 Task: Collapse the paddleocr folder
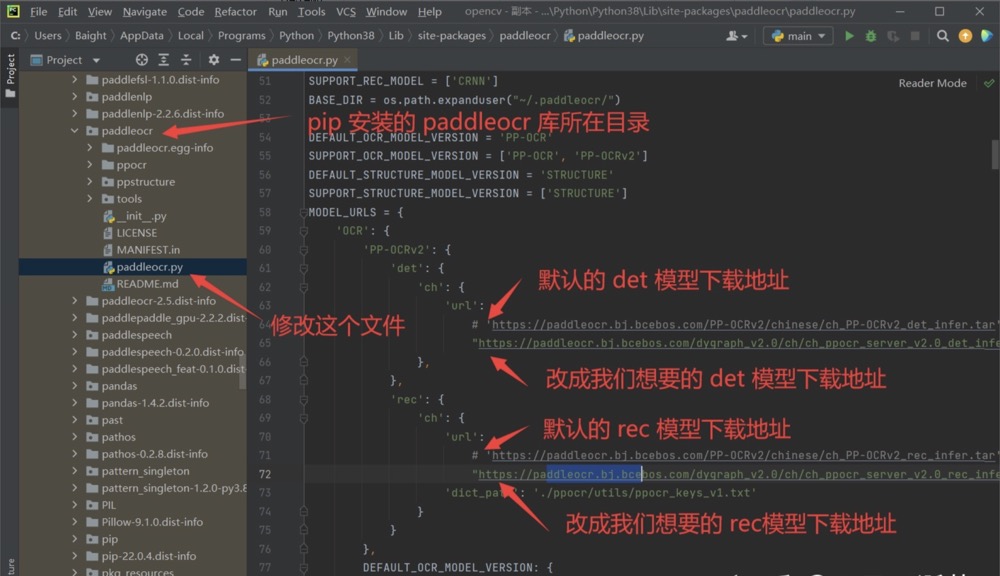coord(75,131)
